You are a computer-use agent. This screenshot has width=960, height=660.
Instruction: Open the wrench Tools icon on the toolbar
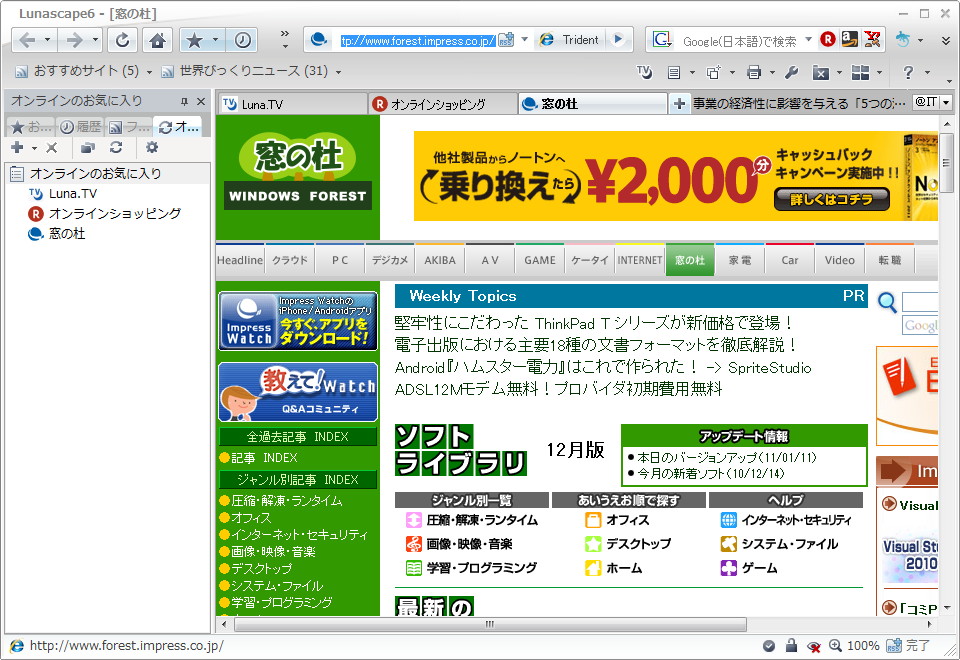(x=792, y=72)
